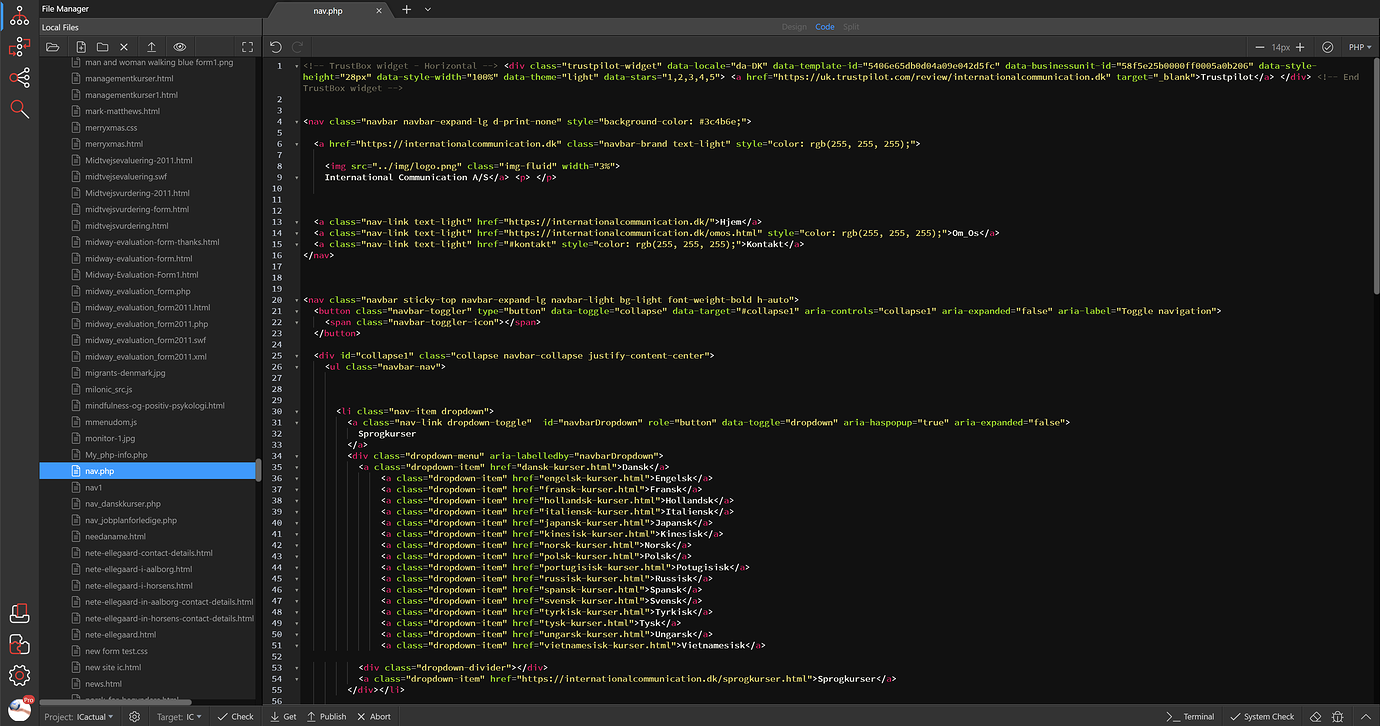The width and height of the screenshot is (1380, 726).
Task: Open the inbox tray icon in sidebar
Action: 19,613
